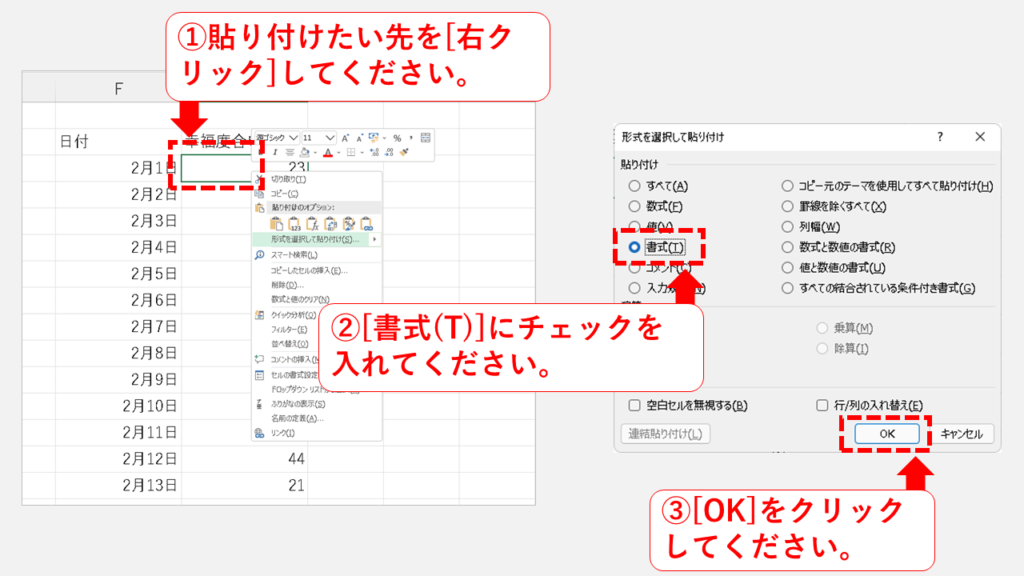Tick the 行/列の入れ替え checkbox

pyautogui.click(x=823, y=405)
